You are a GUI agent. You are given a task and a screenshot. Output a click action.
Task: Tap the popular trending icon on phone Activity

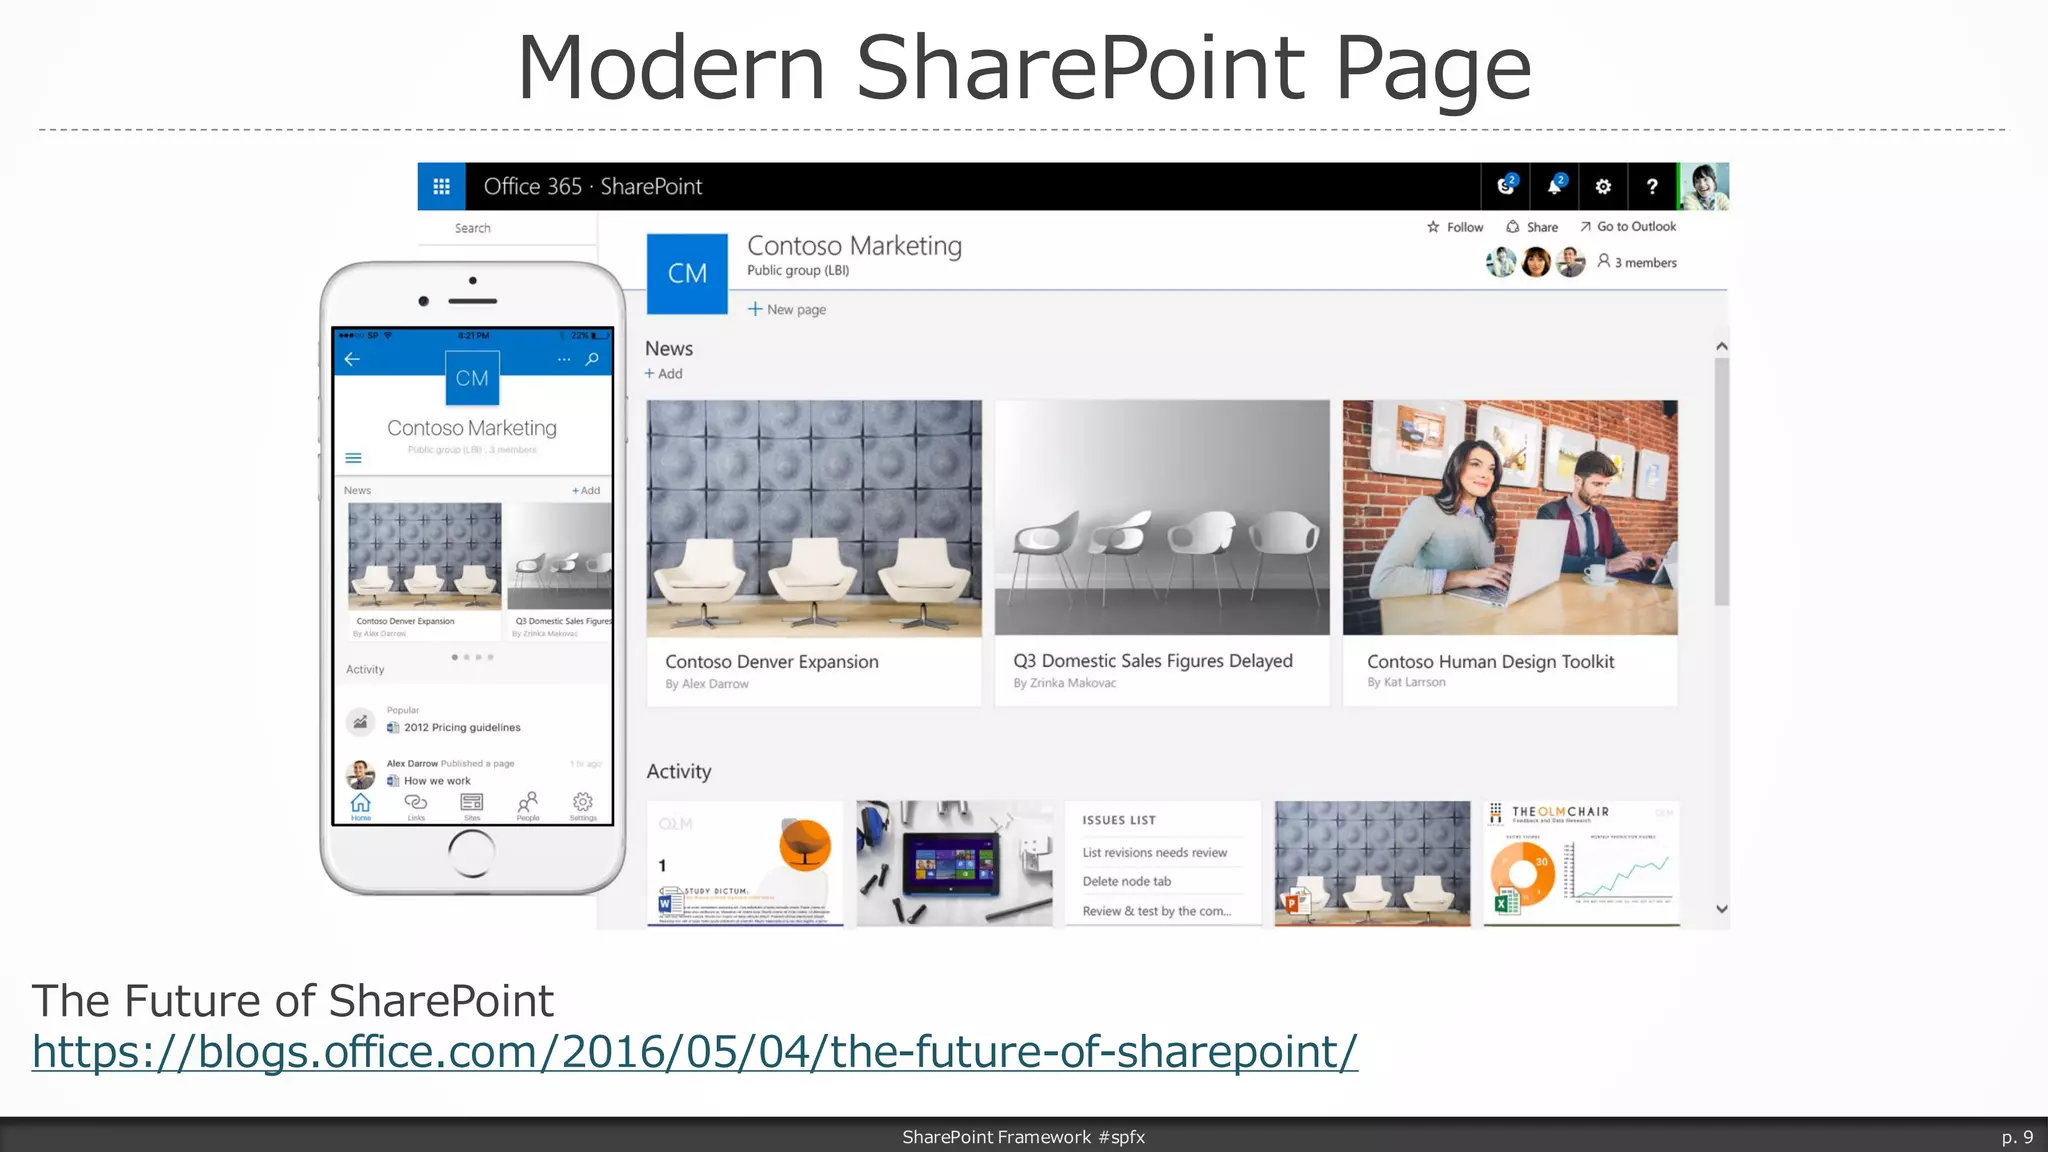pyautogui.click(x=360, y=721)
